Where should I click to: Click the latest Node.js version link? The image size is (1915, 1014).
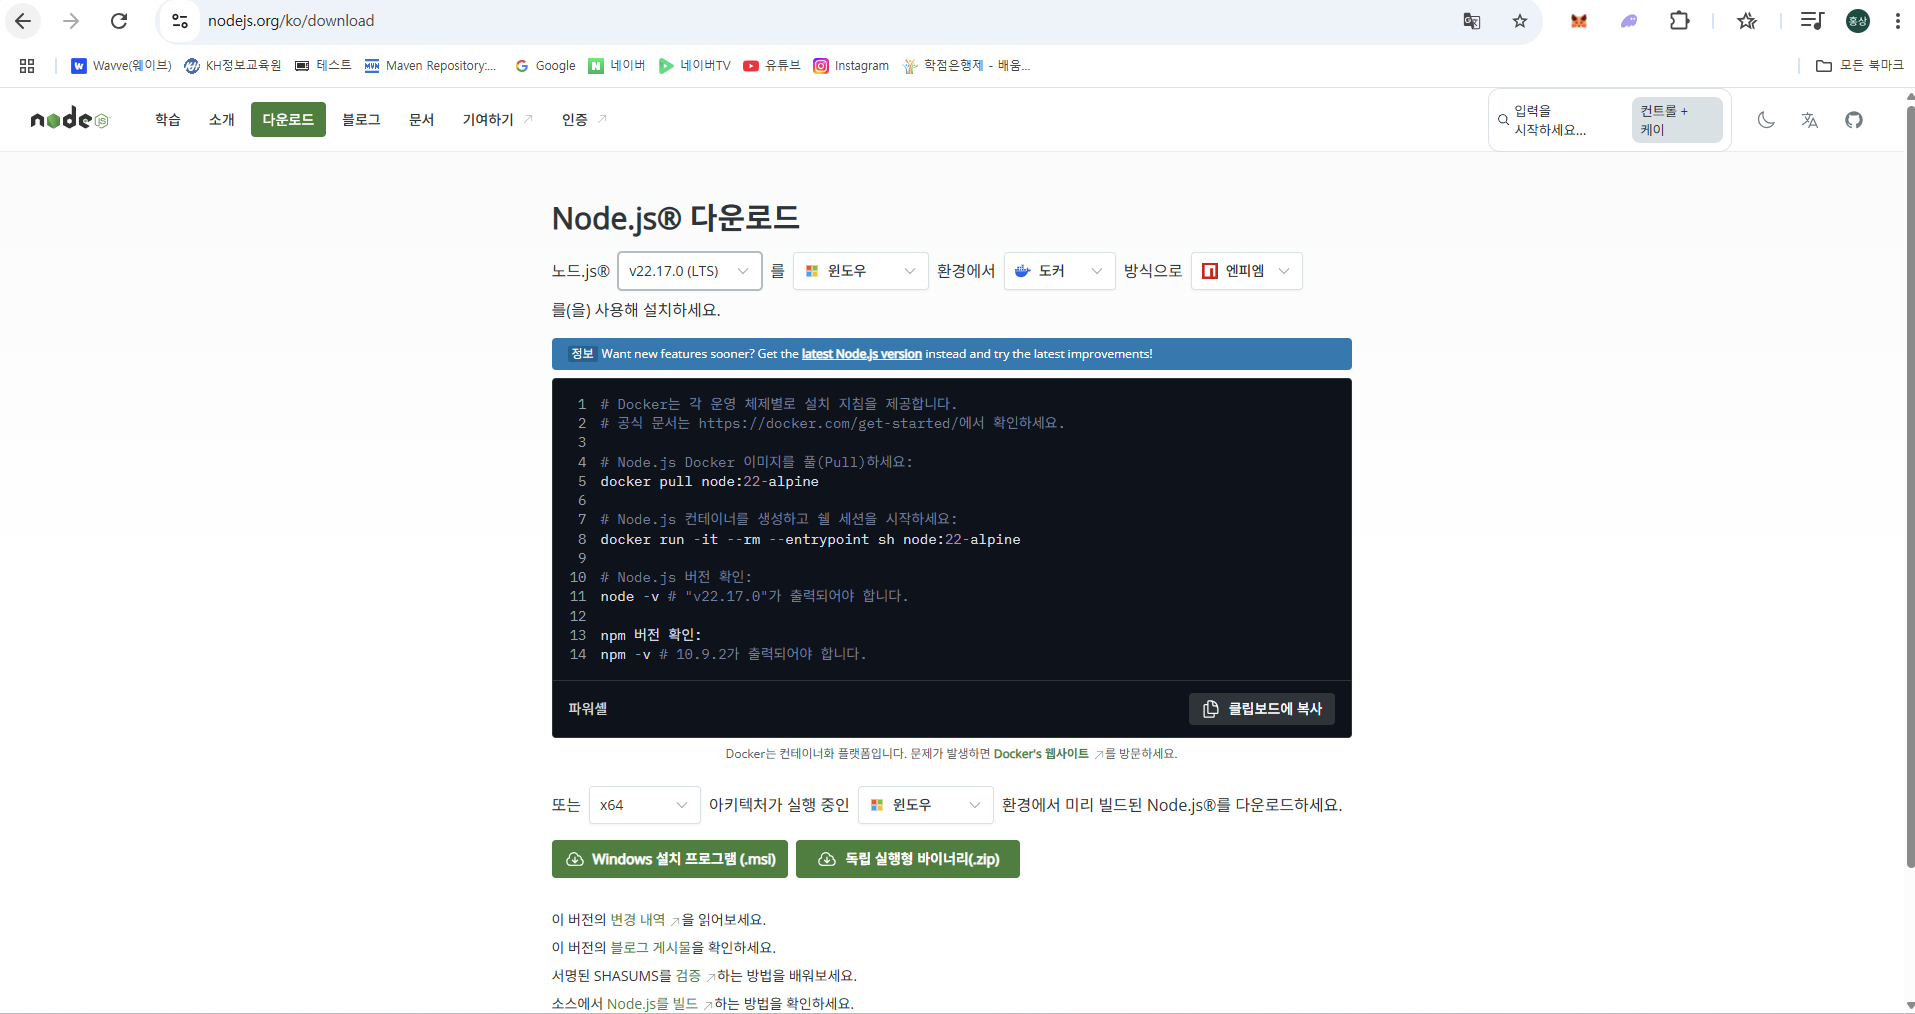tap(861, 354)
